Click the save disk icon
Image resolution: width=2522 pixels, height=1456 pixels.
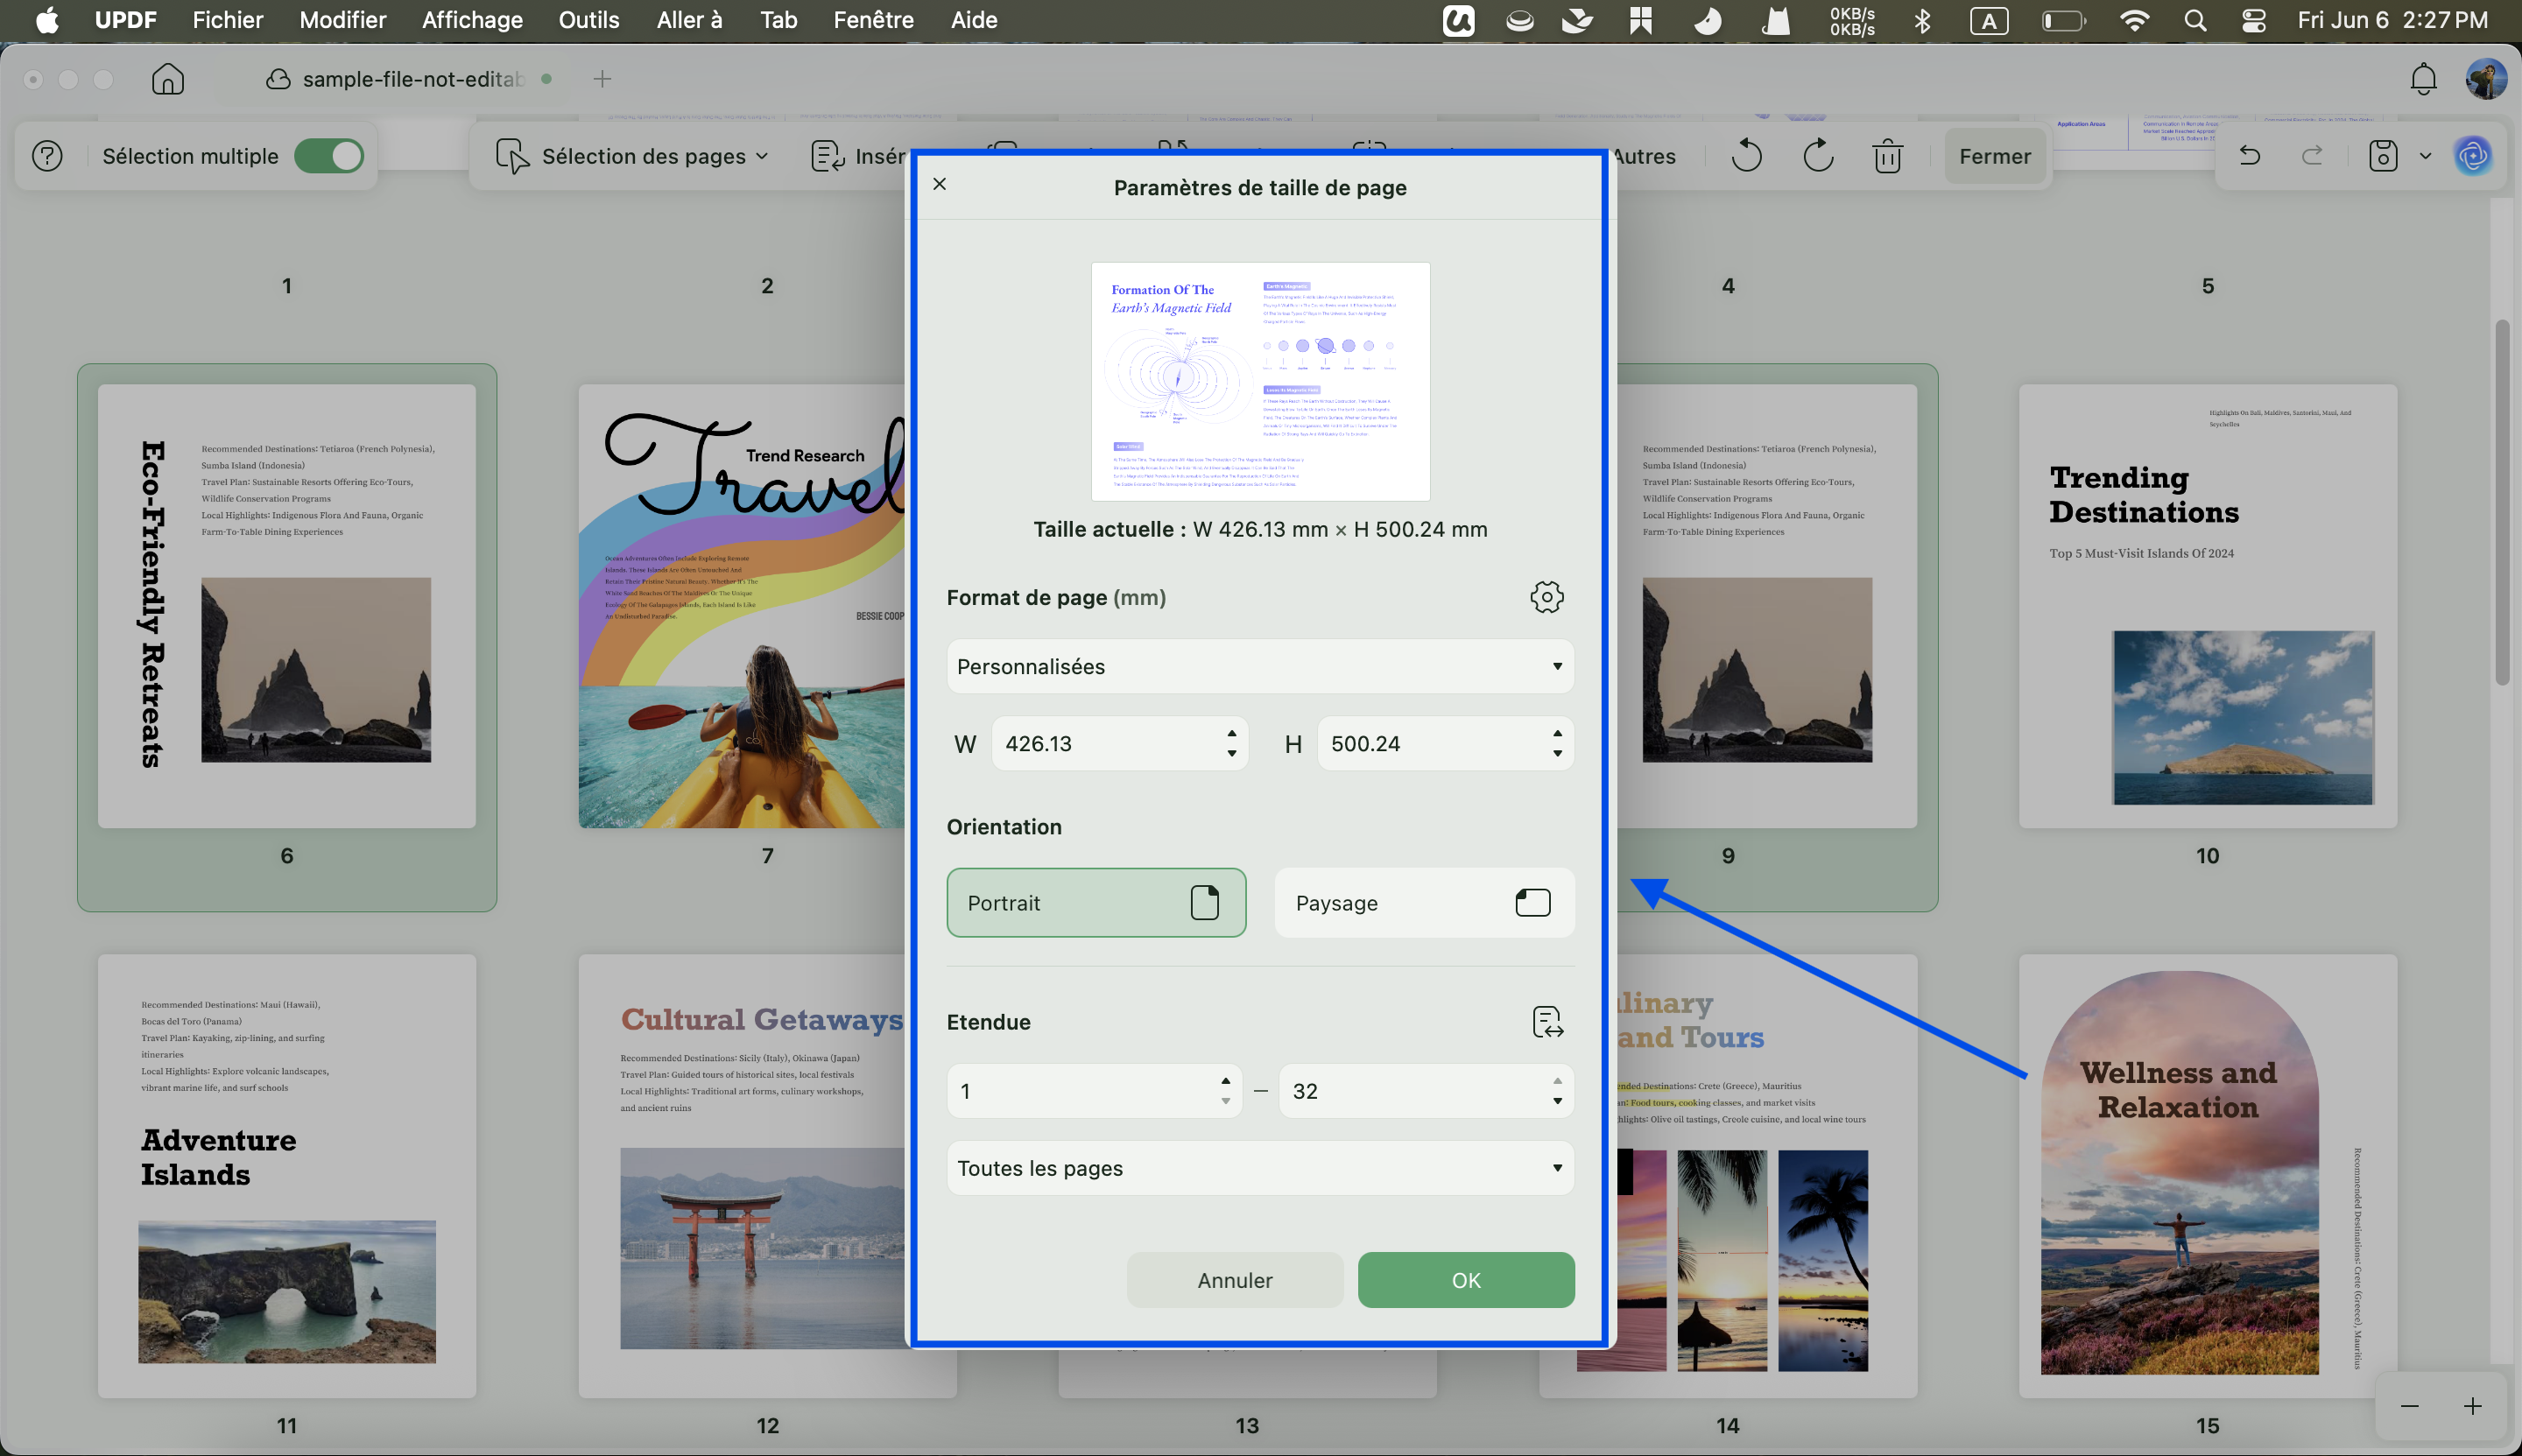pos(2383,156)
